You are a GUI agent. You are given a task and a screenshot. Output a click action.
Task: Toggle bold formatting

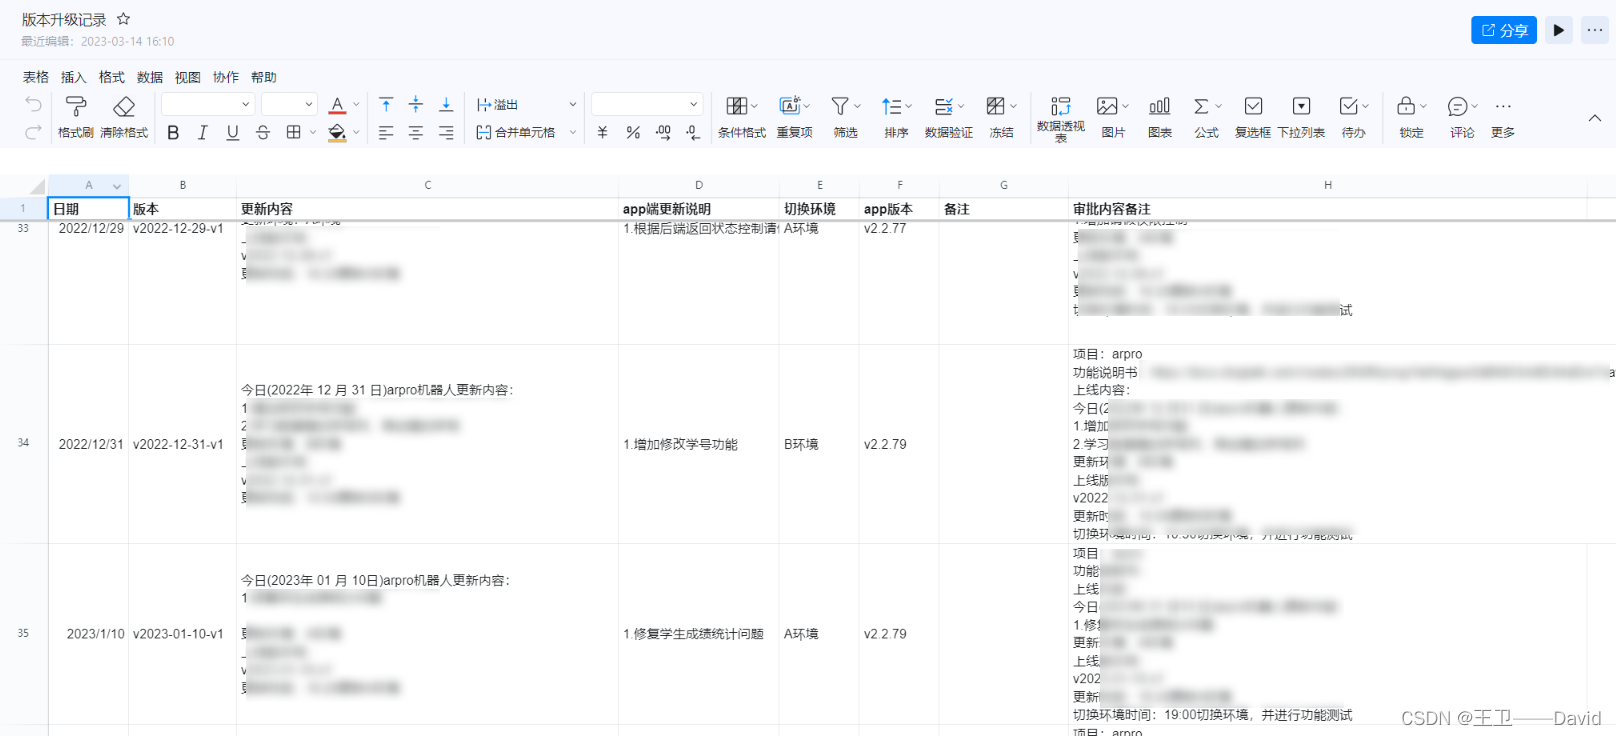click(173, 132)
